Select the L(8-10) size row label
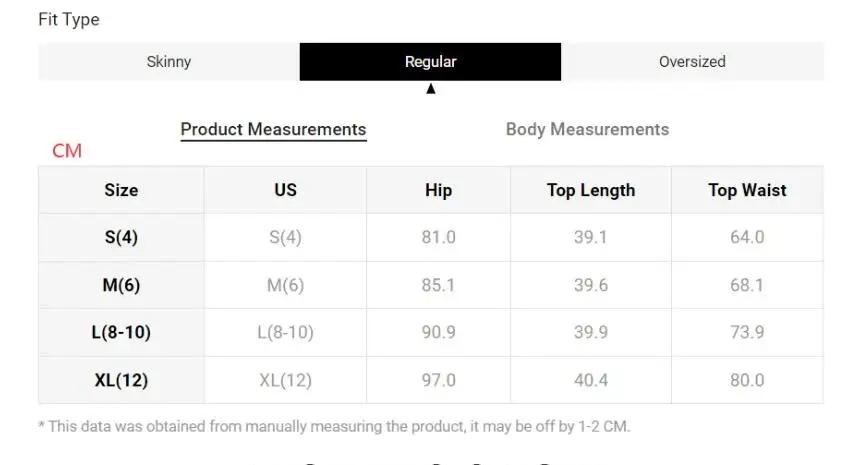The image size is (856, 465). tap(121, 332)
